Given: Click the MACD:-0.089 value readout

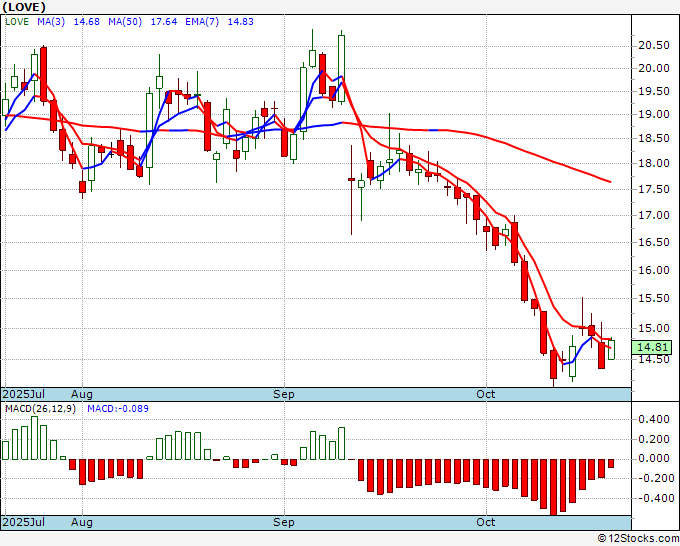Looking at the screenshot, I should (118, 409).
